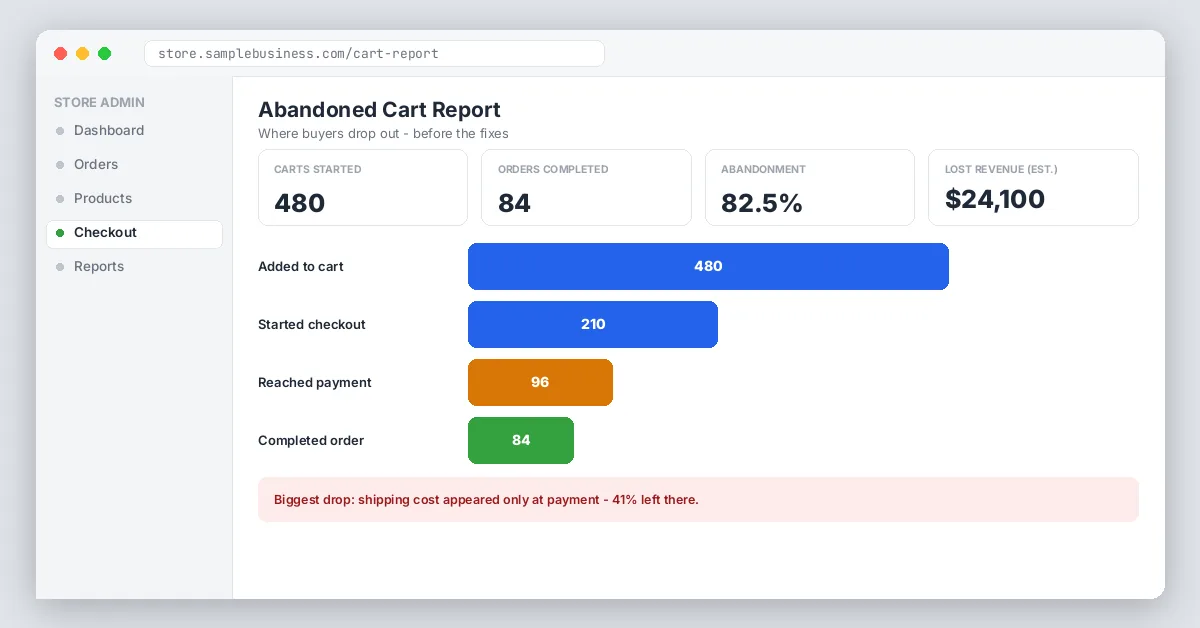Click the Lost Revenue $24,100 card
This screenshot has width=1200, height=628.
[x=1033, y=188]
